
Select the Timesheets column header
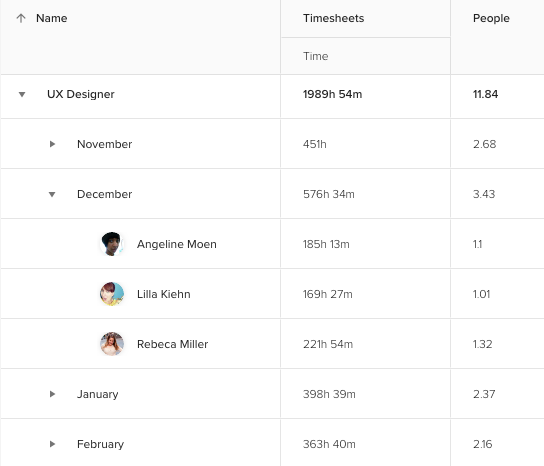point(333,18)
